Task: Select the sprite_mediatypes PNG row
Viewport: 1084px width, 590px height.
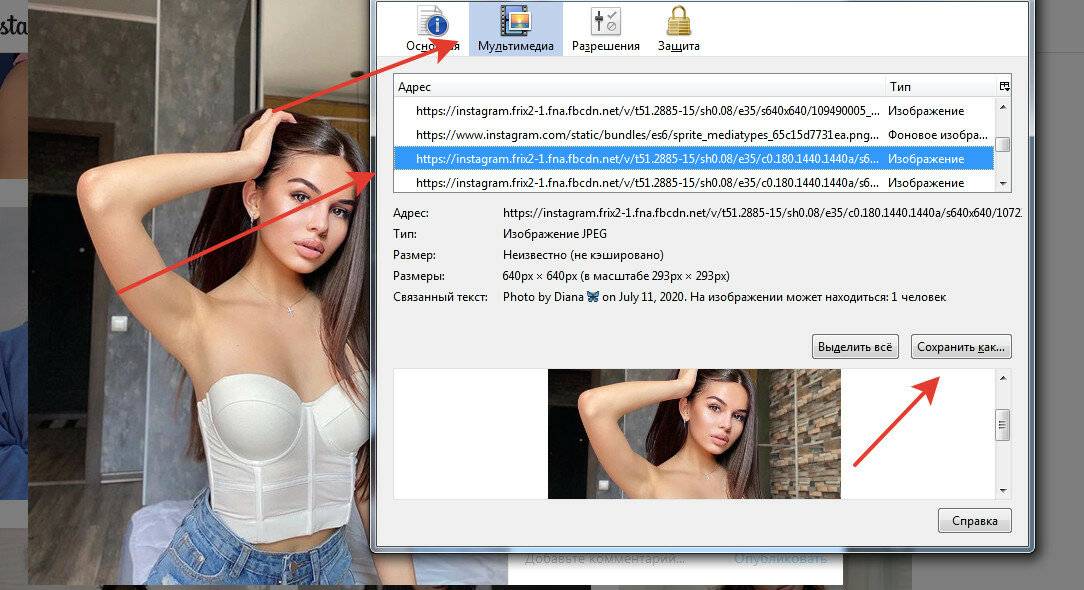Action: (647, 134)
